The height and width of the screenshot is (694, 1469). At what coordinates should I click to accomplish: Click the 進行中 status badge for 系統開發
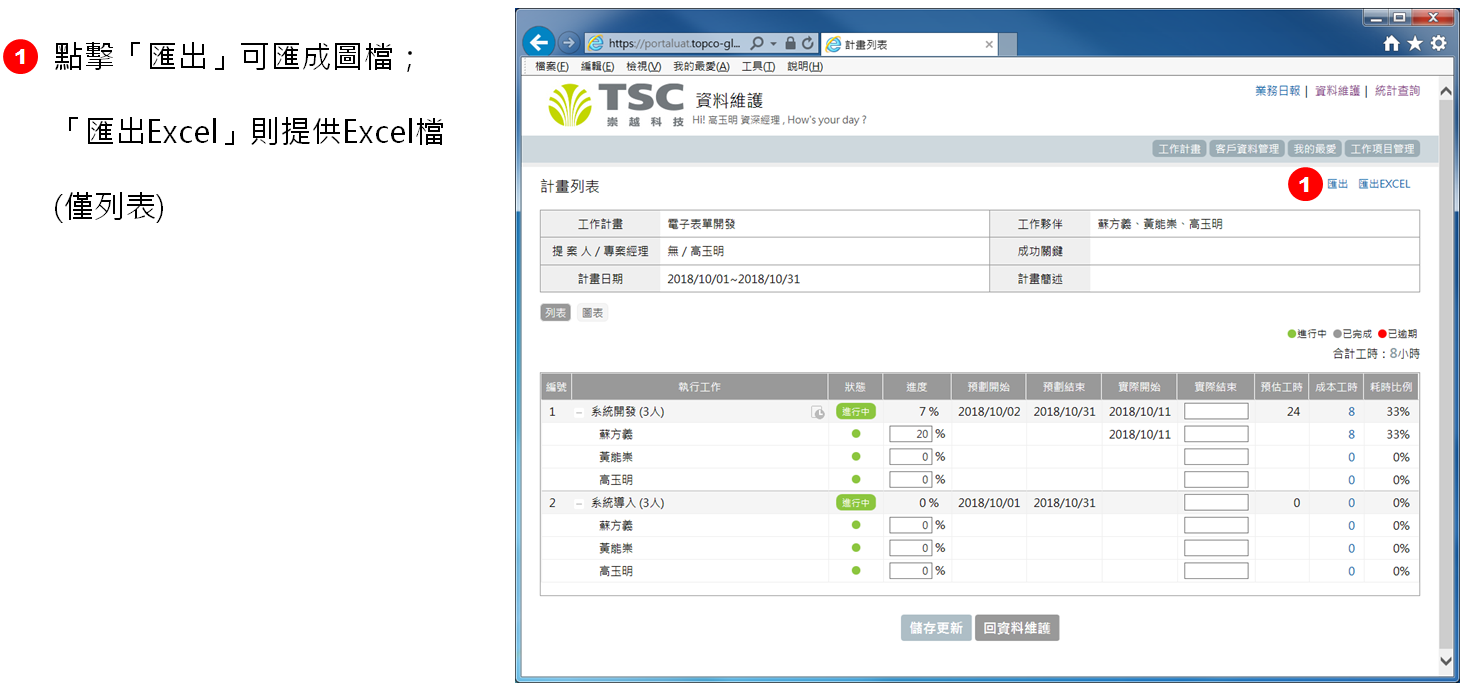point(855,412)
